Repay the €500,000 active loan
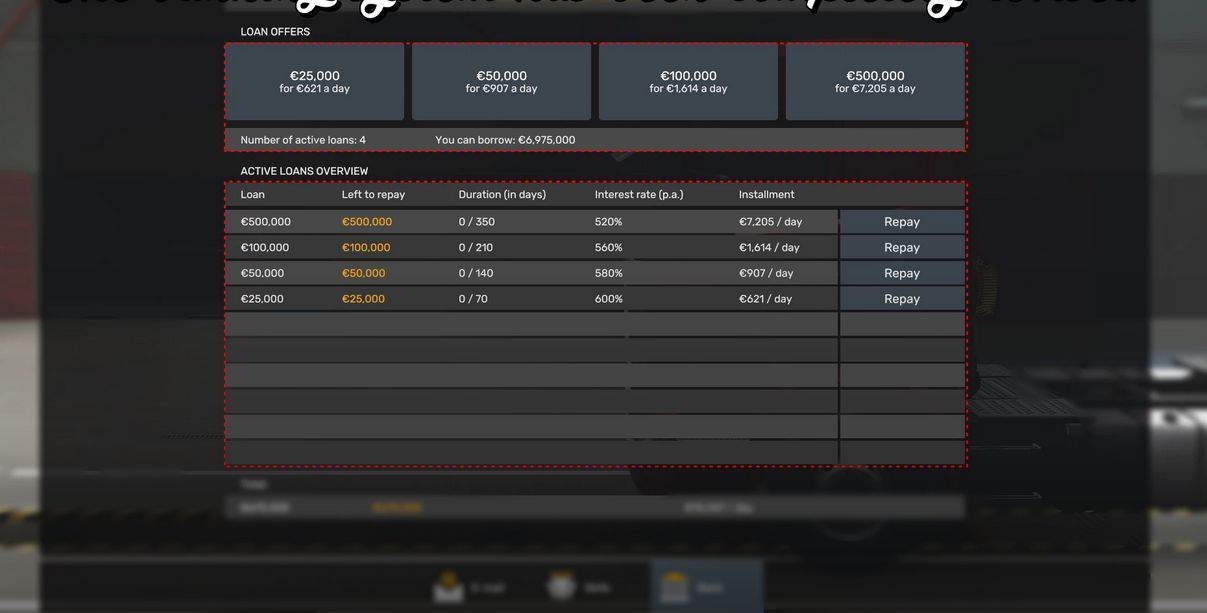 (901, 222)
